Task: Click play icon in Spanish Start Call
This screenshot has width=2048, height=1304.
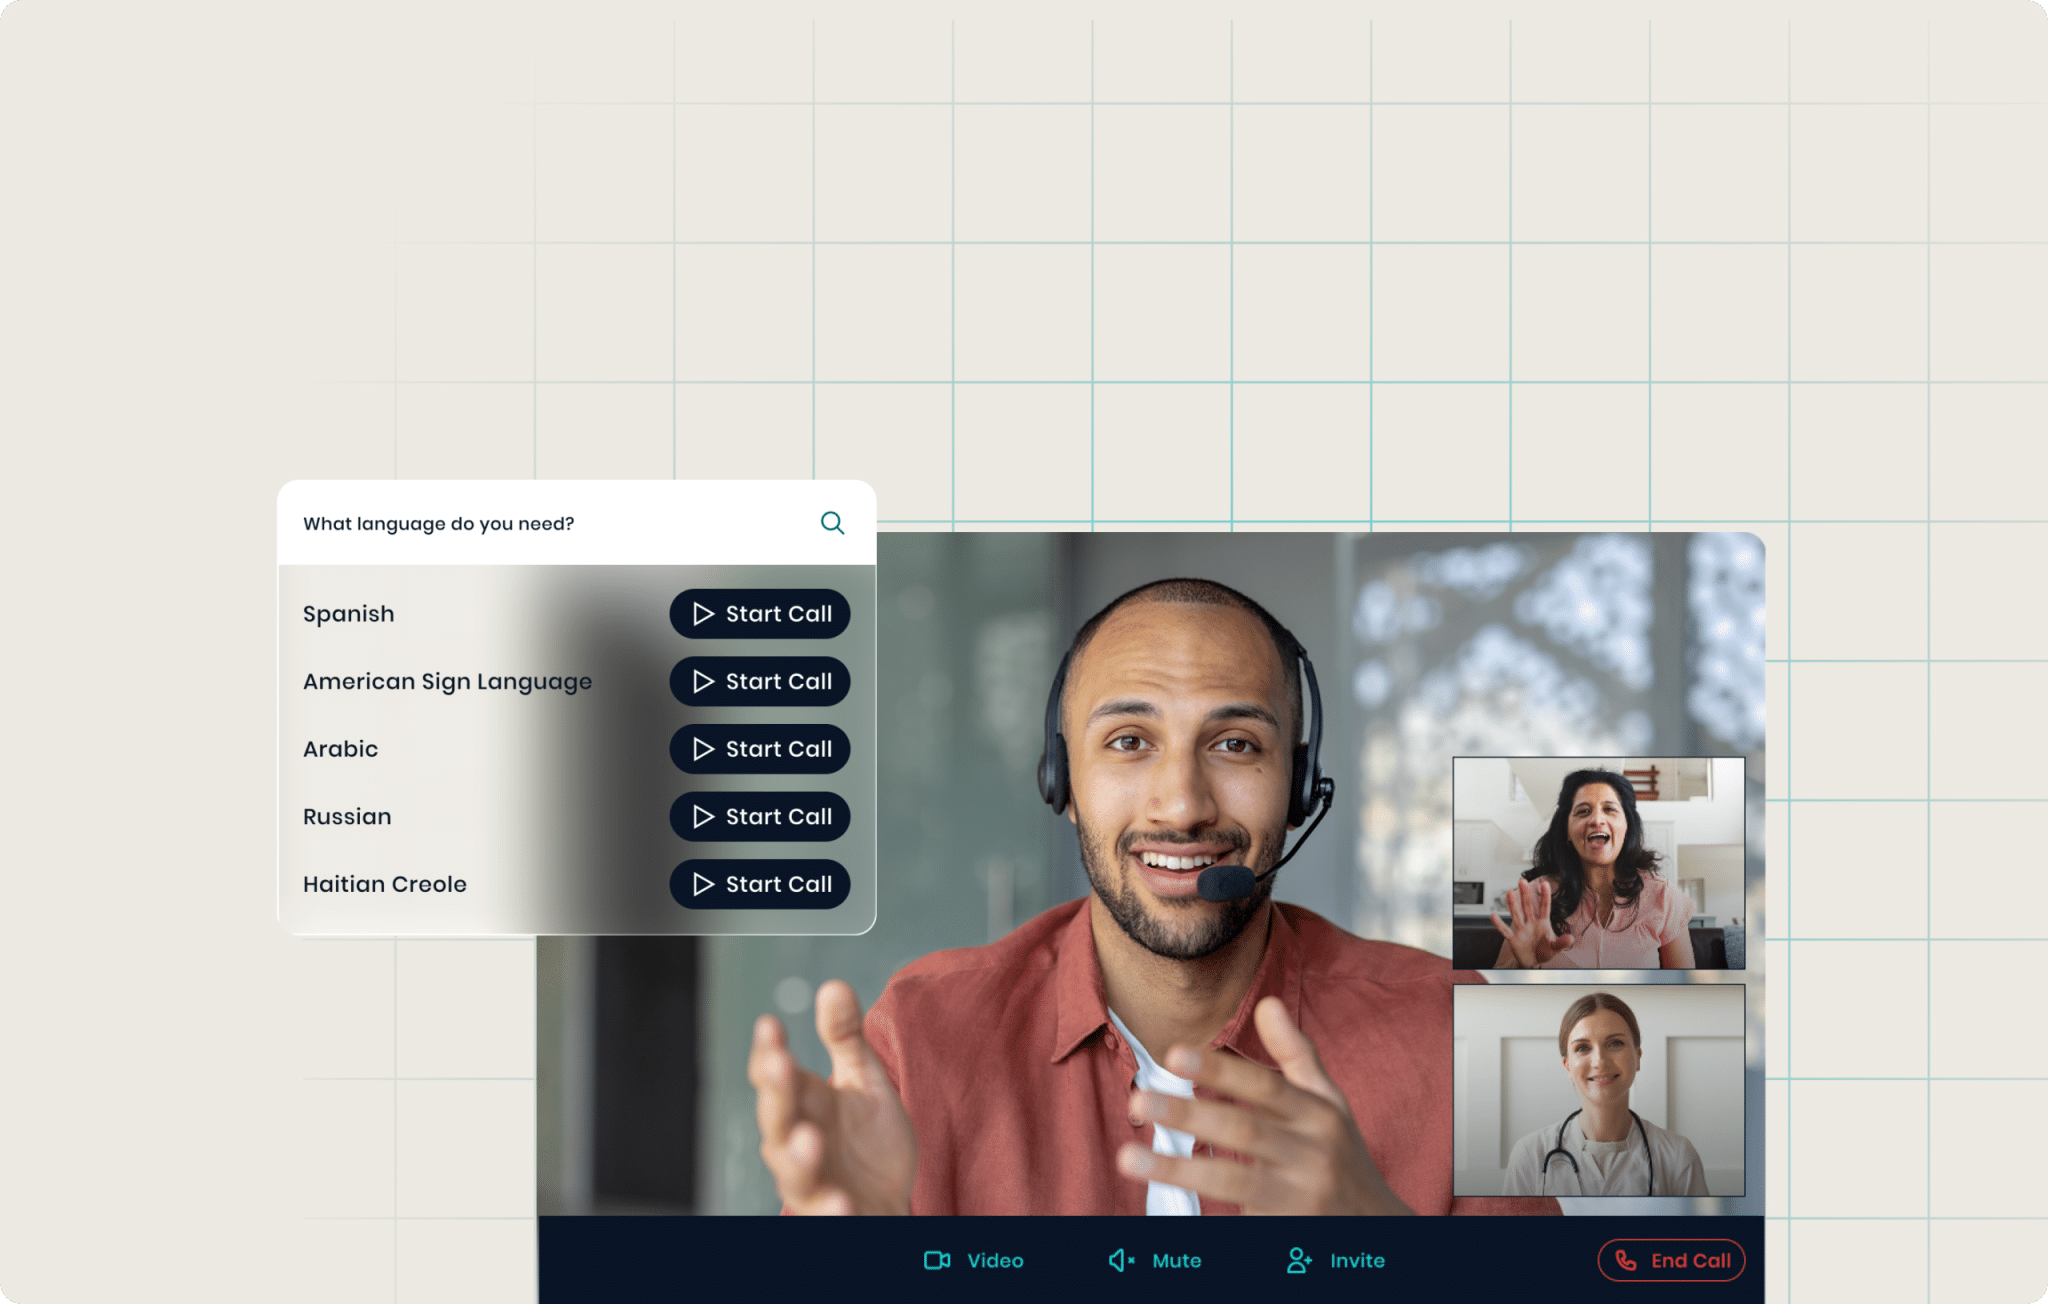Action: pyautogui.click(x=703, y=614)
